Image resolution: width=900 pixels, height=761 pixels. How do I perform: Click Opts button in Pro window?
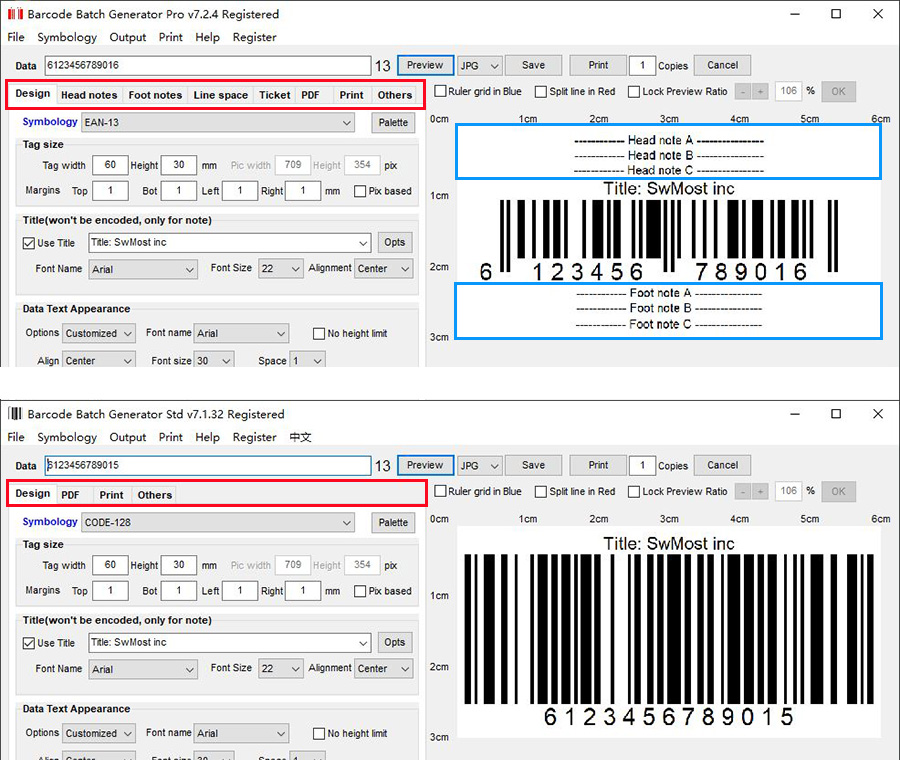[395, 242]
